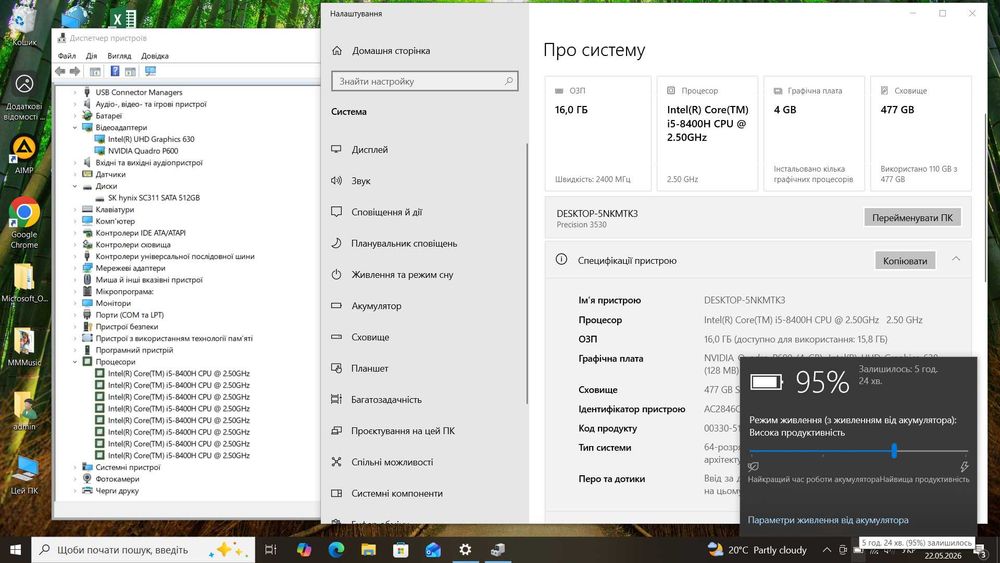1000x563 pixels.
Task: Click the power mode slider handle
Action: tap(894, 451)
